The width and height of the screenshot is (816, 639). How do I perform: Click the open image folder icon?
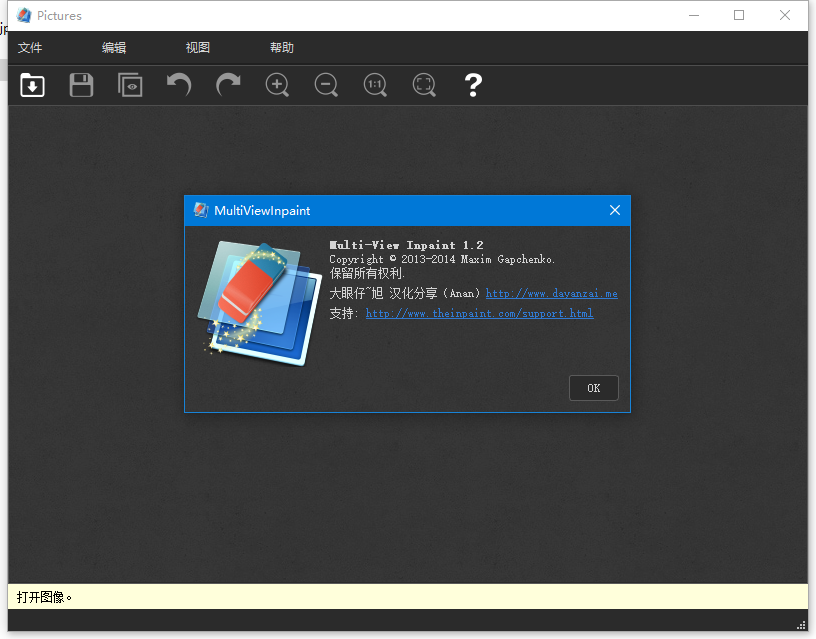coord(32,85)
